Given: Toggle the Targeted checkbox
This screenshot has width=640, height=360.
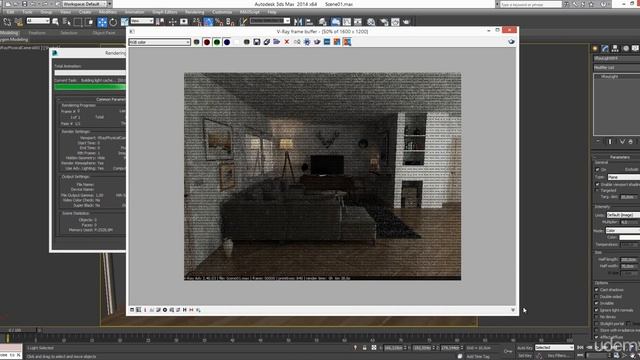Looking at the screenshot, I should click(598, 191).
